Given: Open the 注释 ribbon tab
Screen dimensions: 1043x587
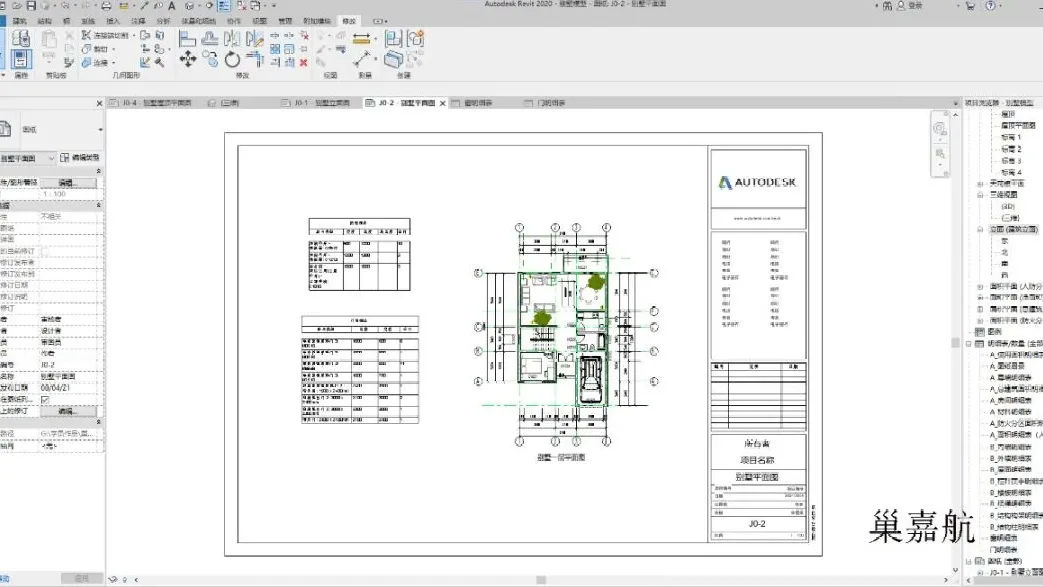Looking at the screenshot, I should (x=138, y=20).
